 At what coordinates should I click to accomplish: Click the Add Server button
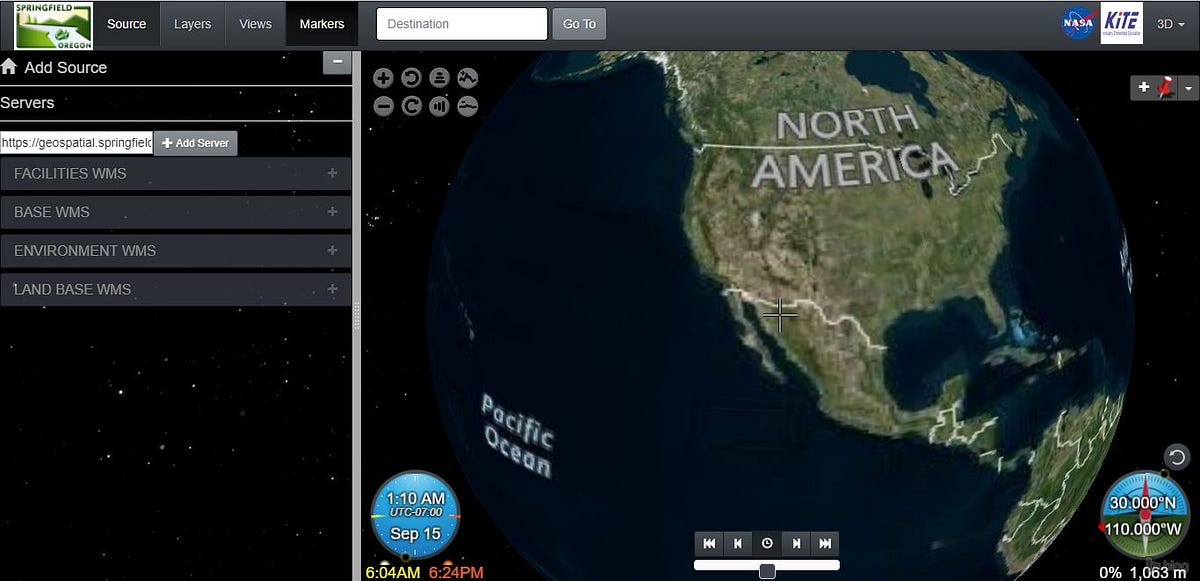(195, 142)
